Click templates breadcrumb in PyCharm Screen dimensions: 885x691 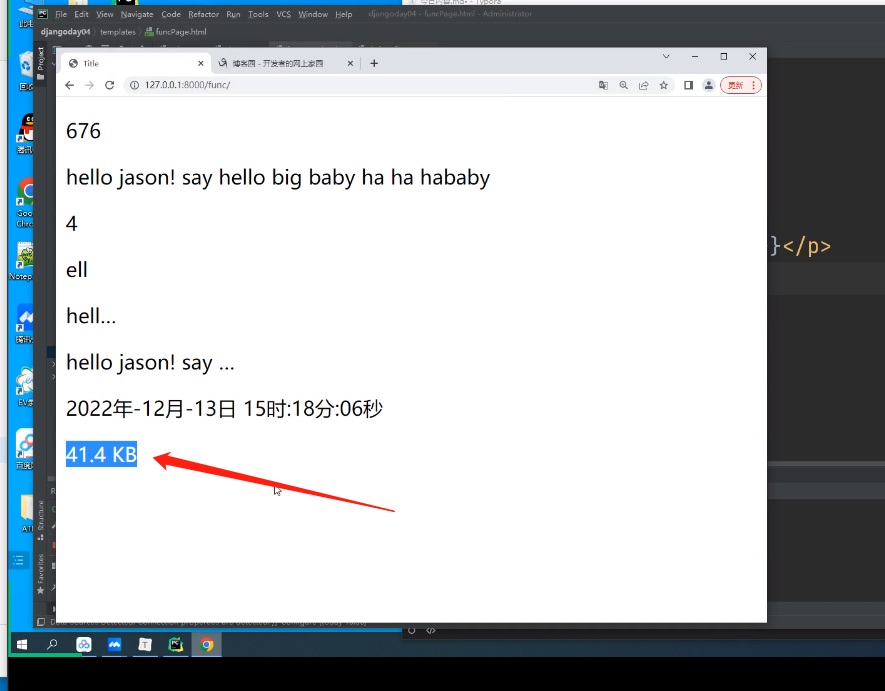tap(118, 32)
